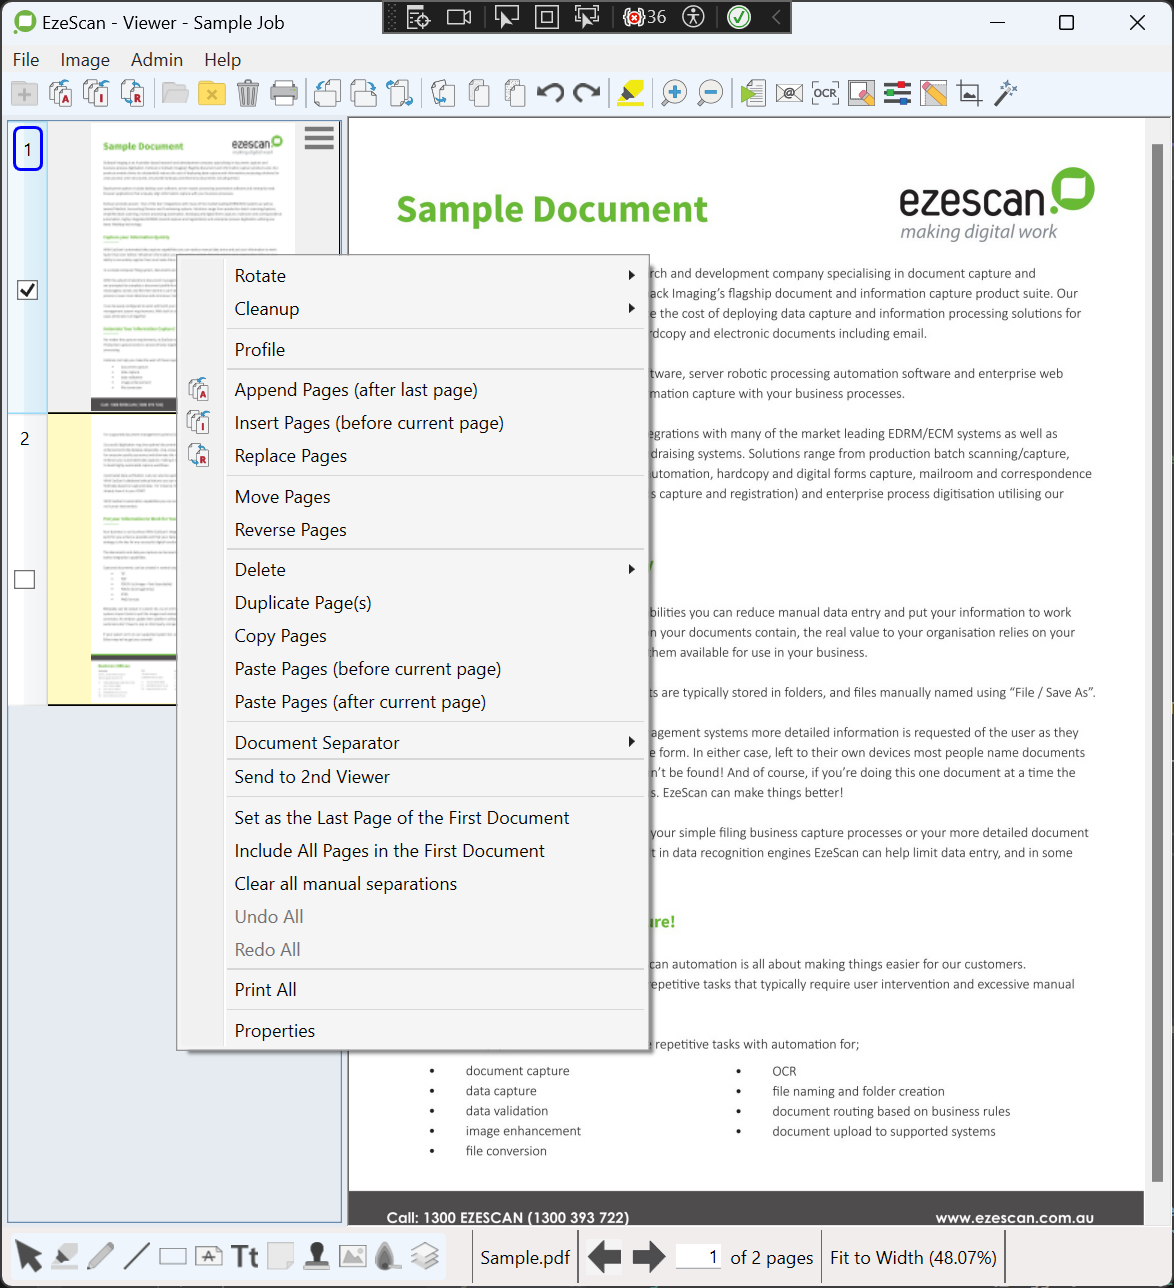
Task: Click Fit to Width zoom status
Action: click(913, 1258)
